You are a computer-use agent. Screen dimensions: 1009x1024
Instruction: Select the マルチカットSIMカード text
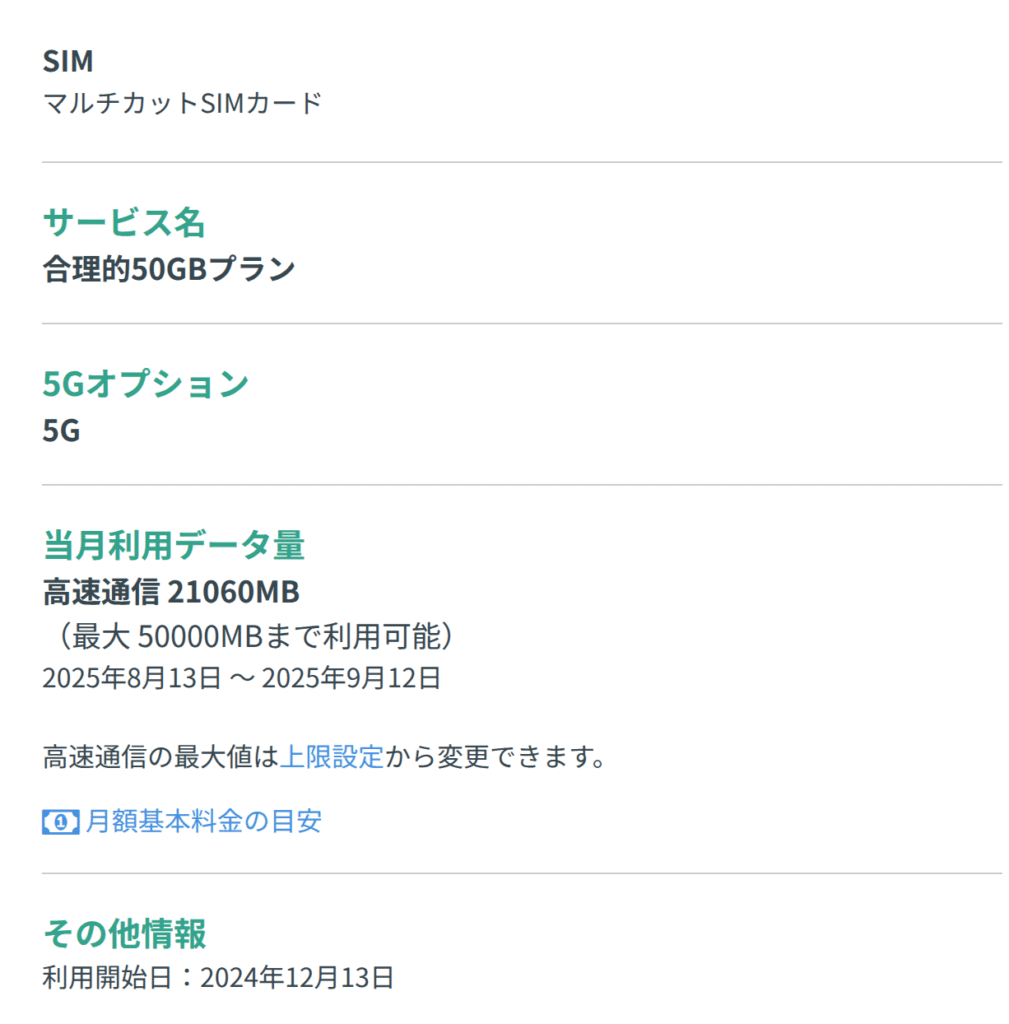tap(182, 102)
